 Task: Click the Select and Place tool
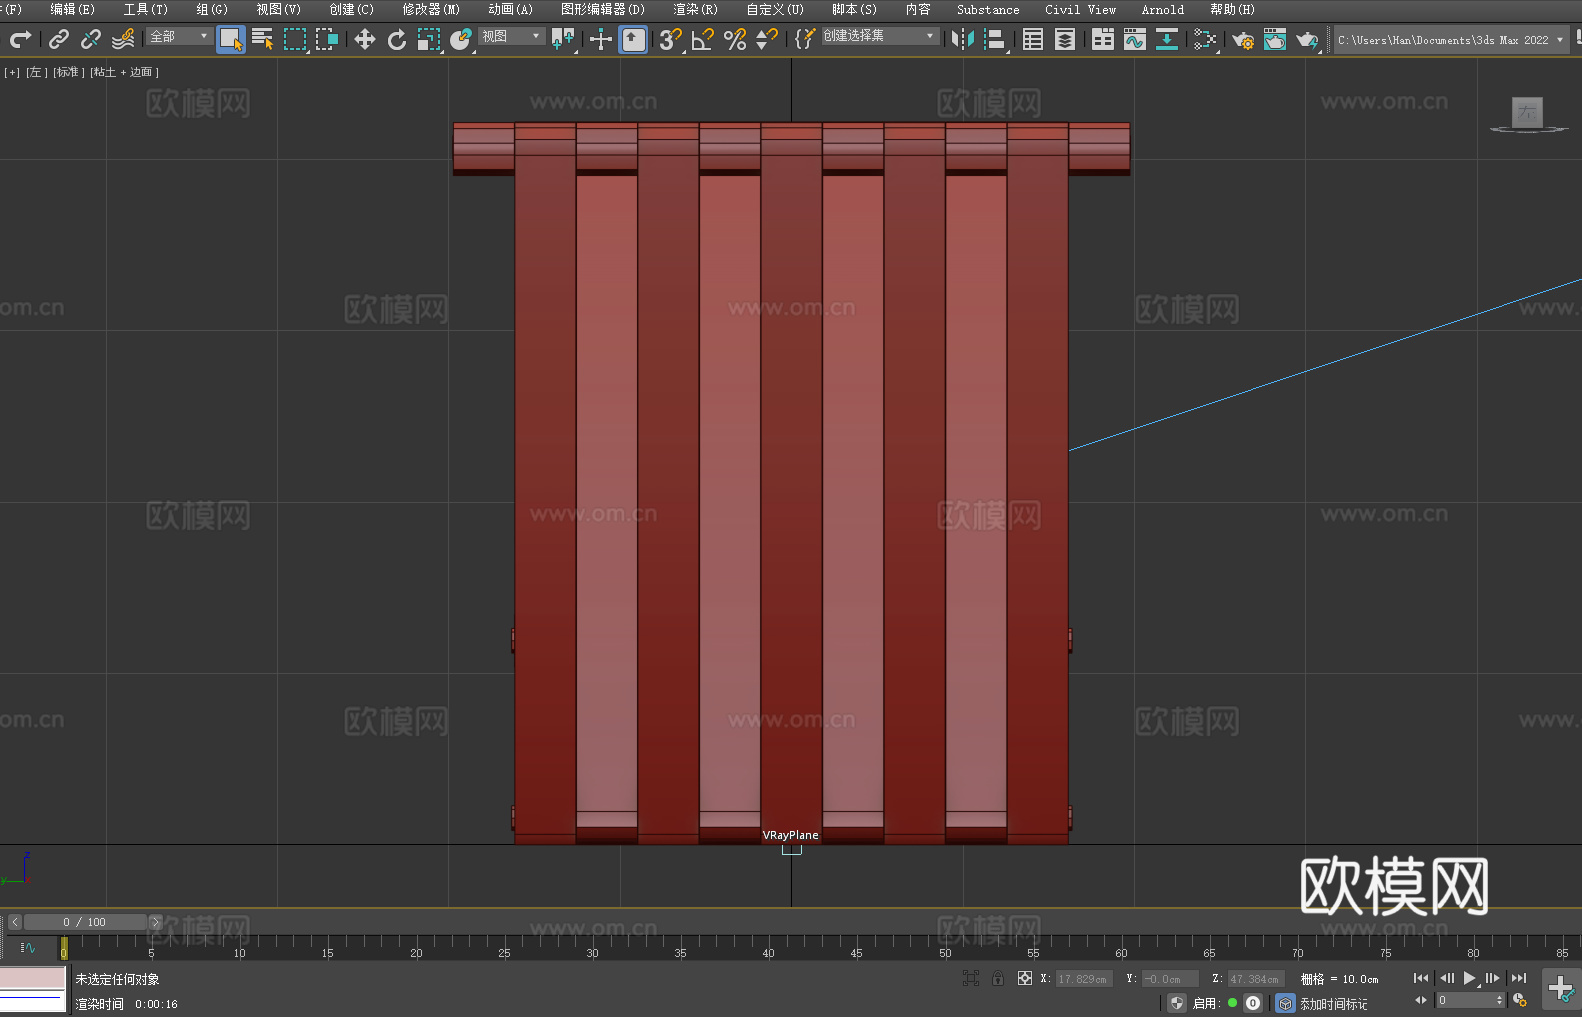coord(461,39)
